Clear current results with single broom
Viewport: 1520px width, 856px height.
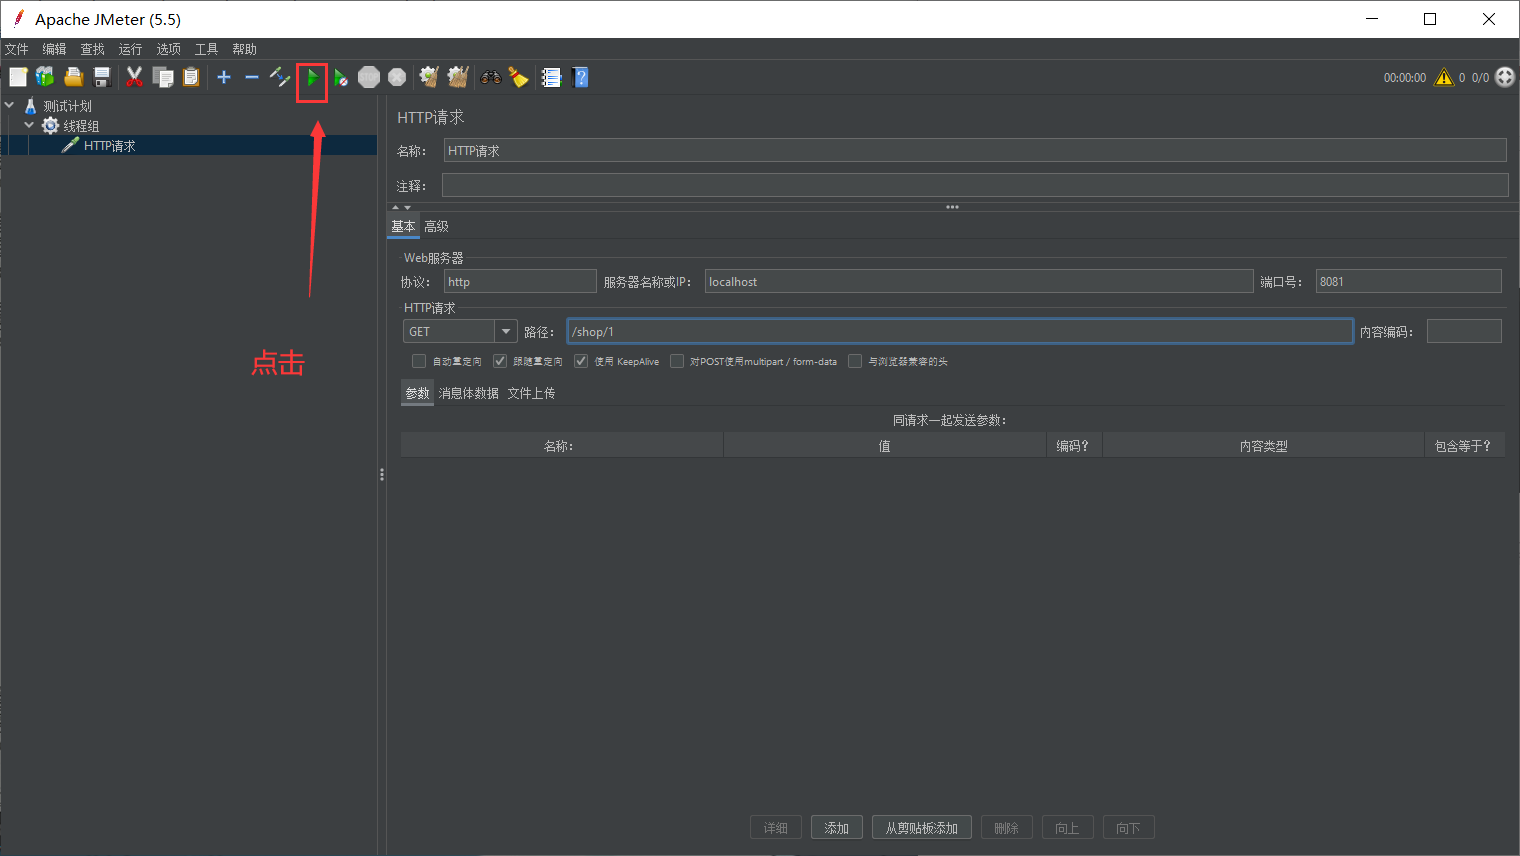[429, 77]
